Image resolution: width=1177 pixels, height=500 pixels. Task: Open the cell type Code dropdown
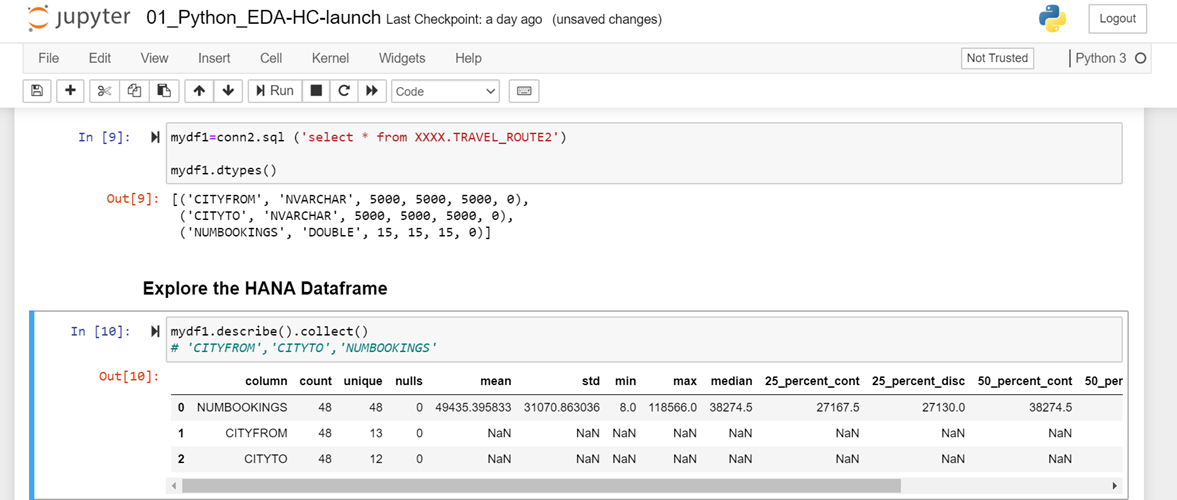coord(446,91)
